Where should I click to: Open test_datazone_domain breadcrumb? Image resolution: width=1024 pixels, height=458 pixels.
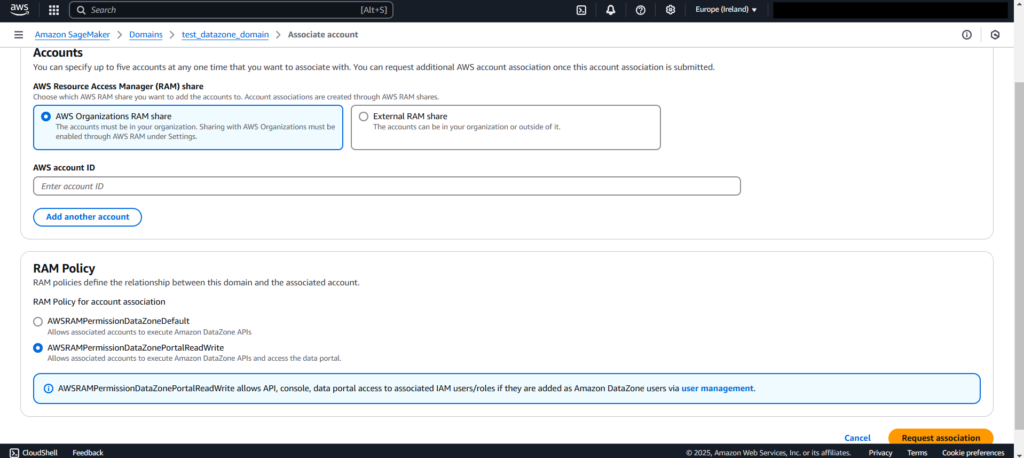(225, 35)
